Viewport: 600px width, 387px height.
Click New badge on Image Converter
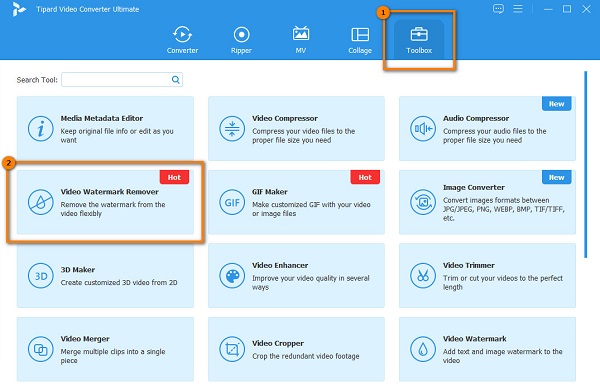[556, 177]
